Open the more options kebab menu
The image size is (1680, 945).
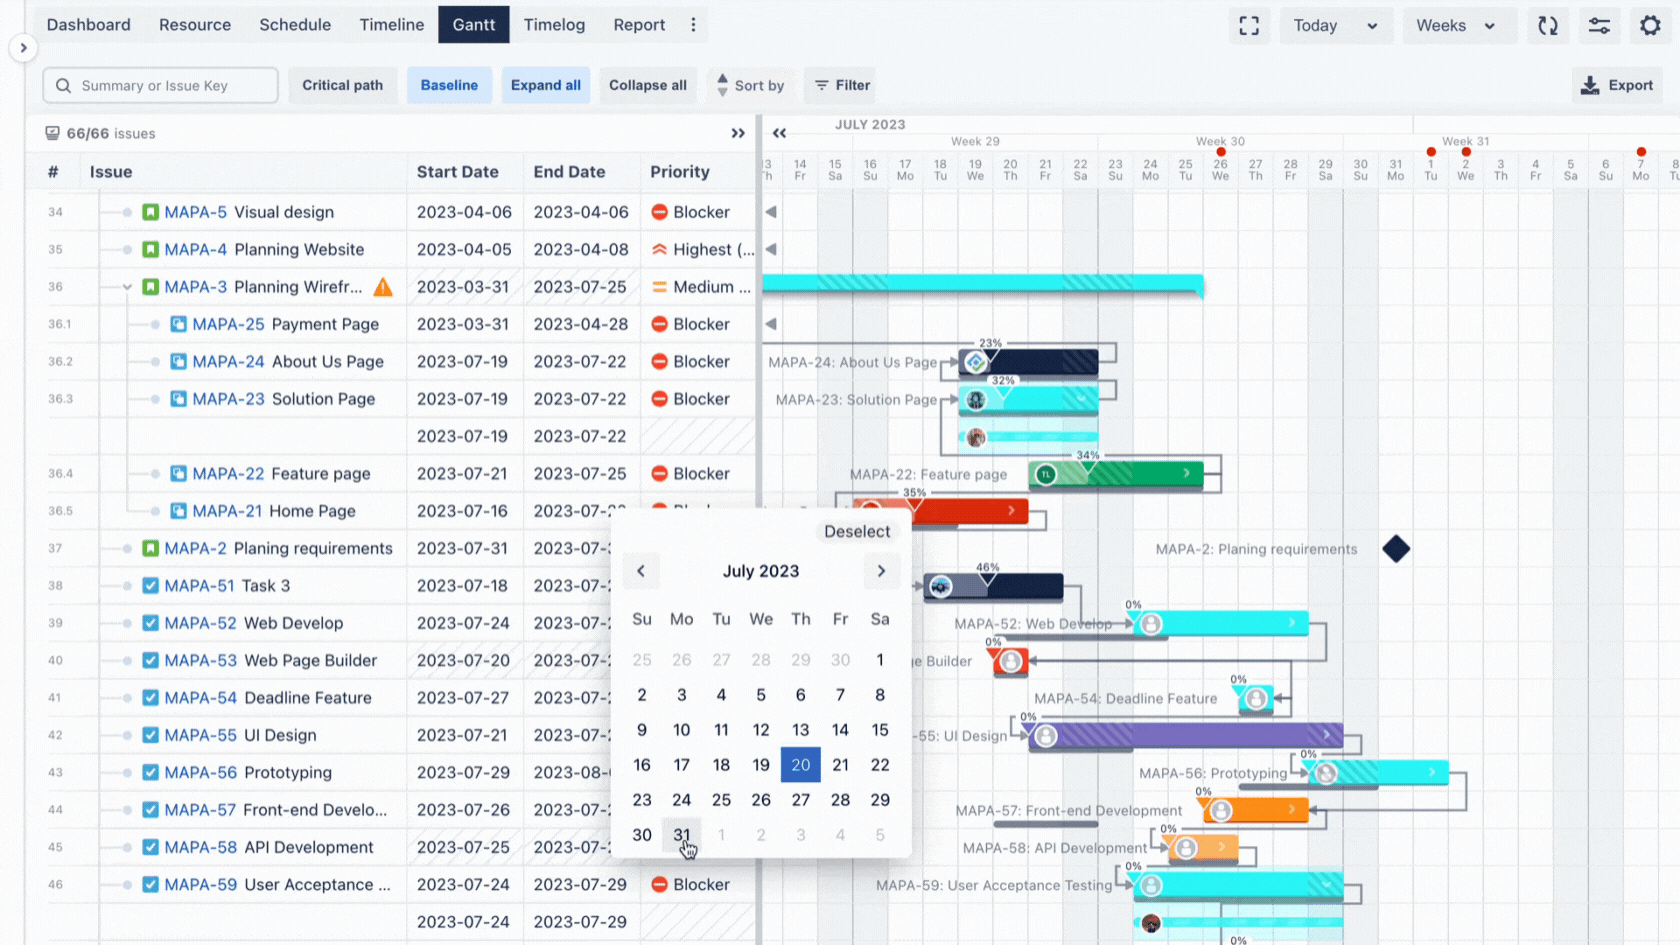point(693,25)
